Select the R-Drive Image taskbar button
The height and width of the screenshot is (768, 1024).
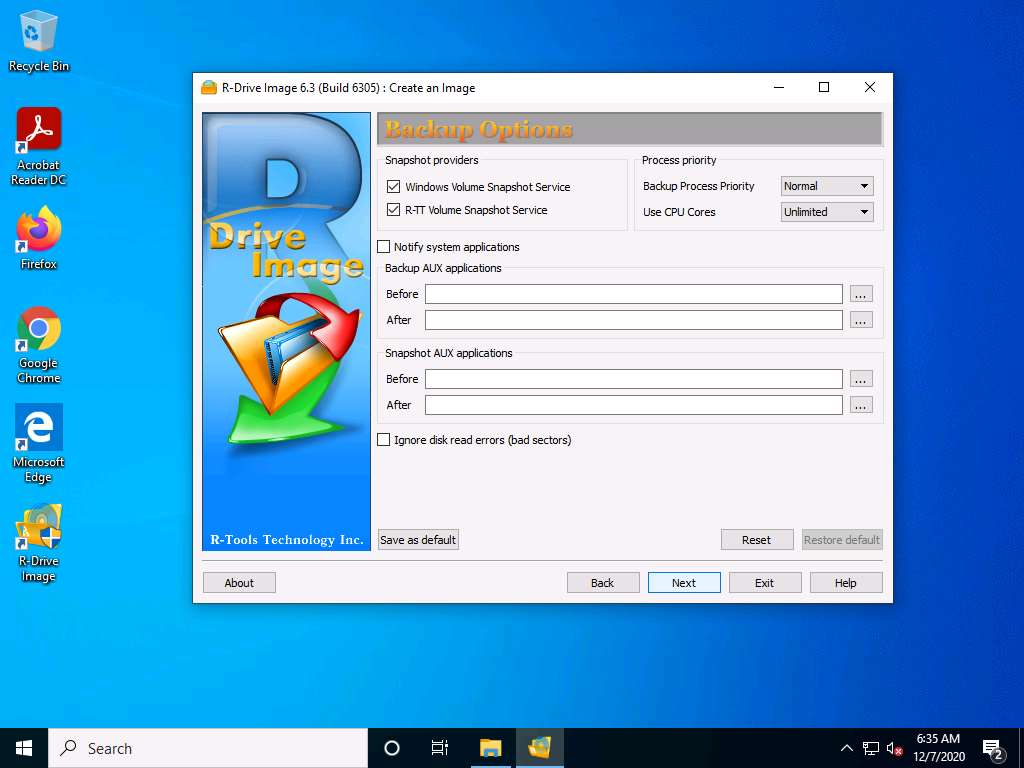(x=540, y=748)
